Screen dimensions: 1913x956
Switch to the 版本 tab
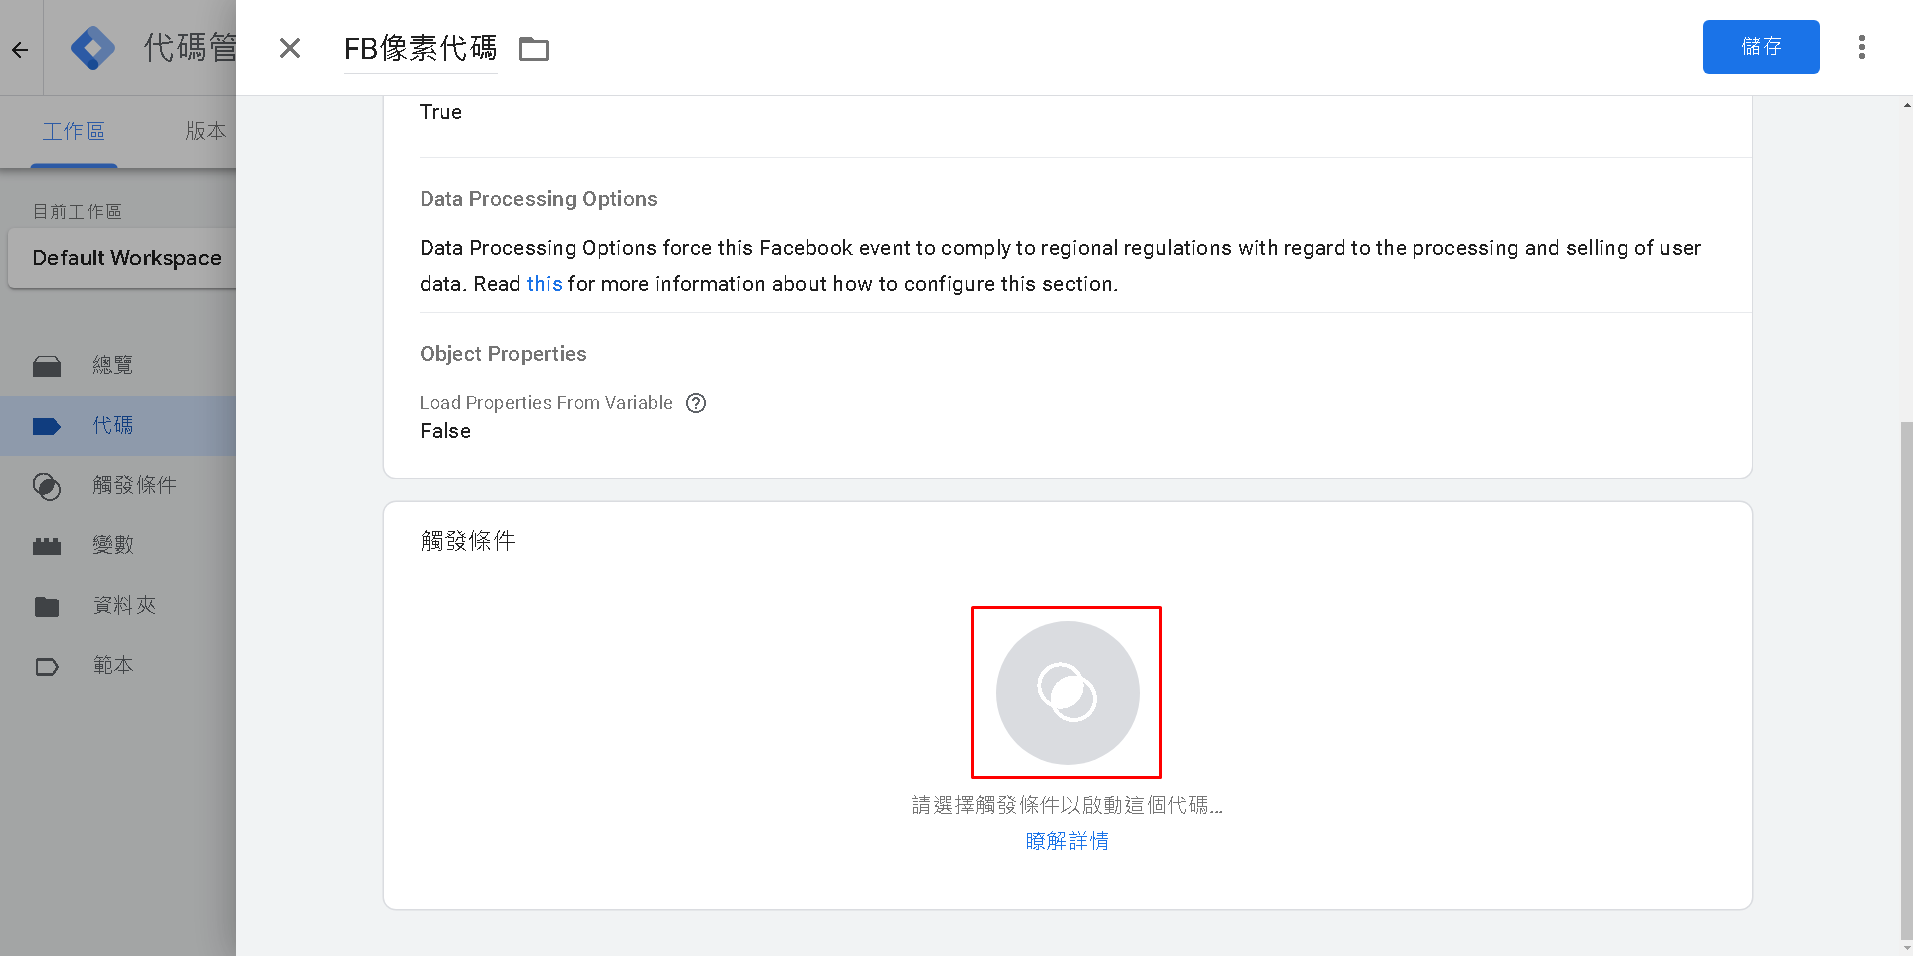click(x=205, y=131)
